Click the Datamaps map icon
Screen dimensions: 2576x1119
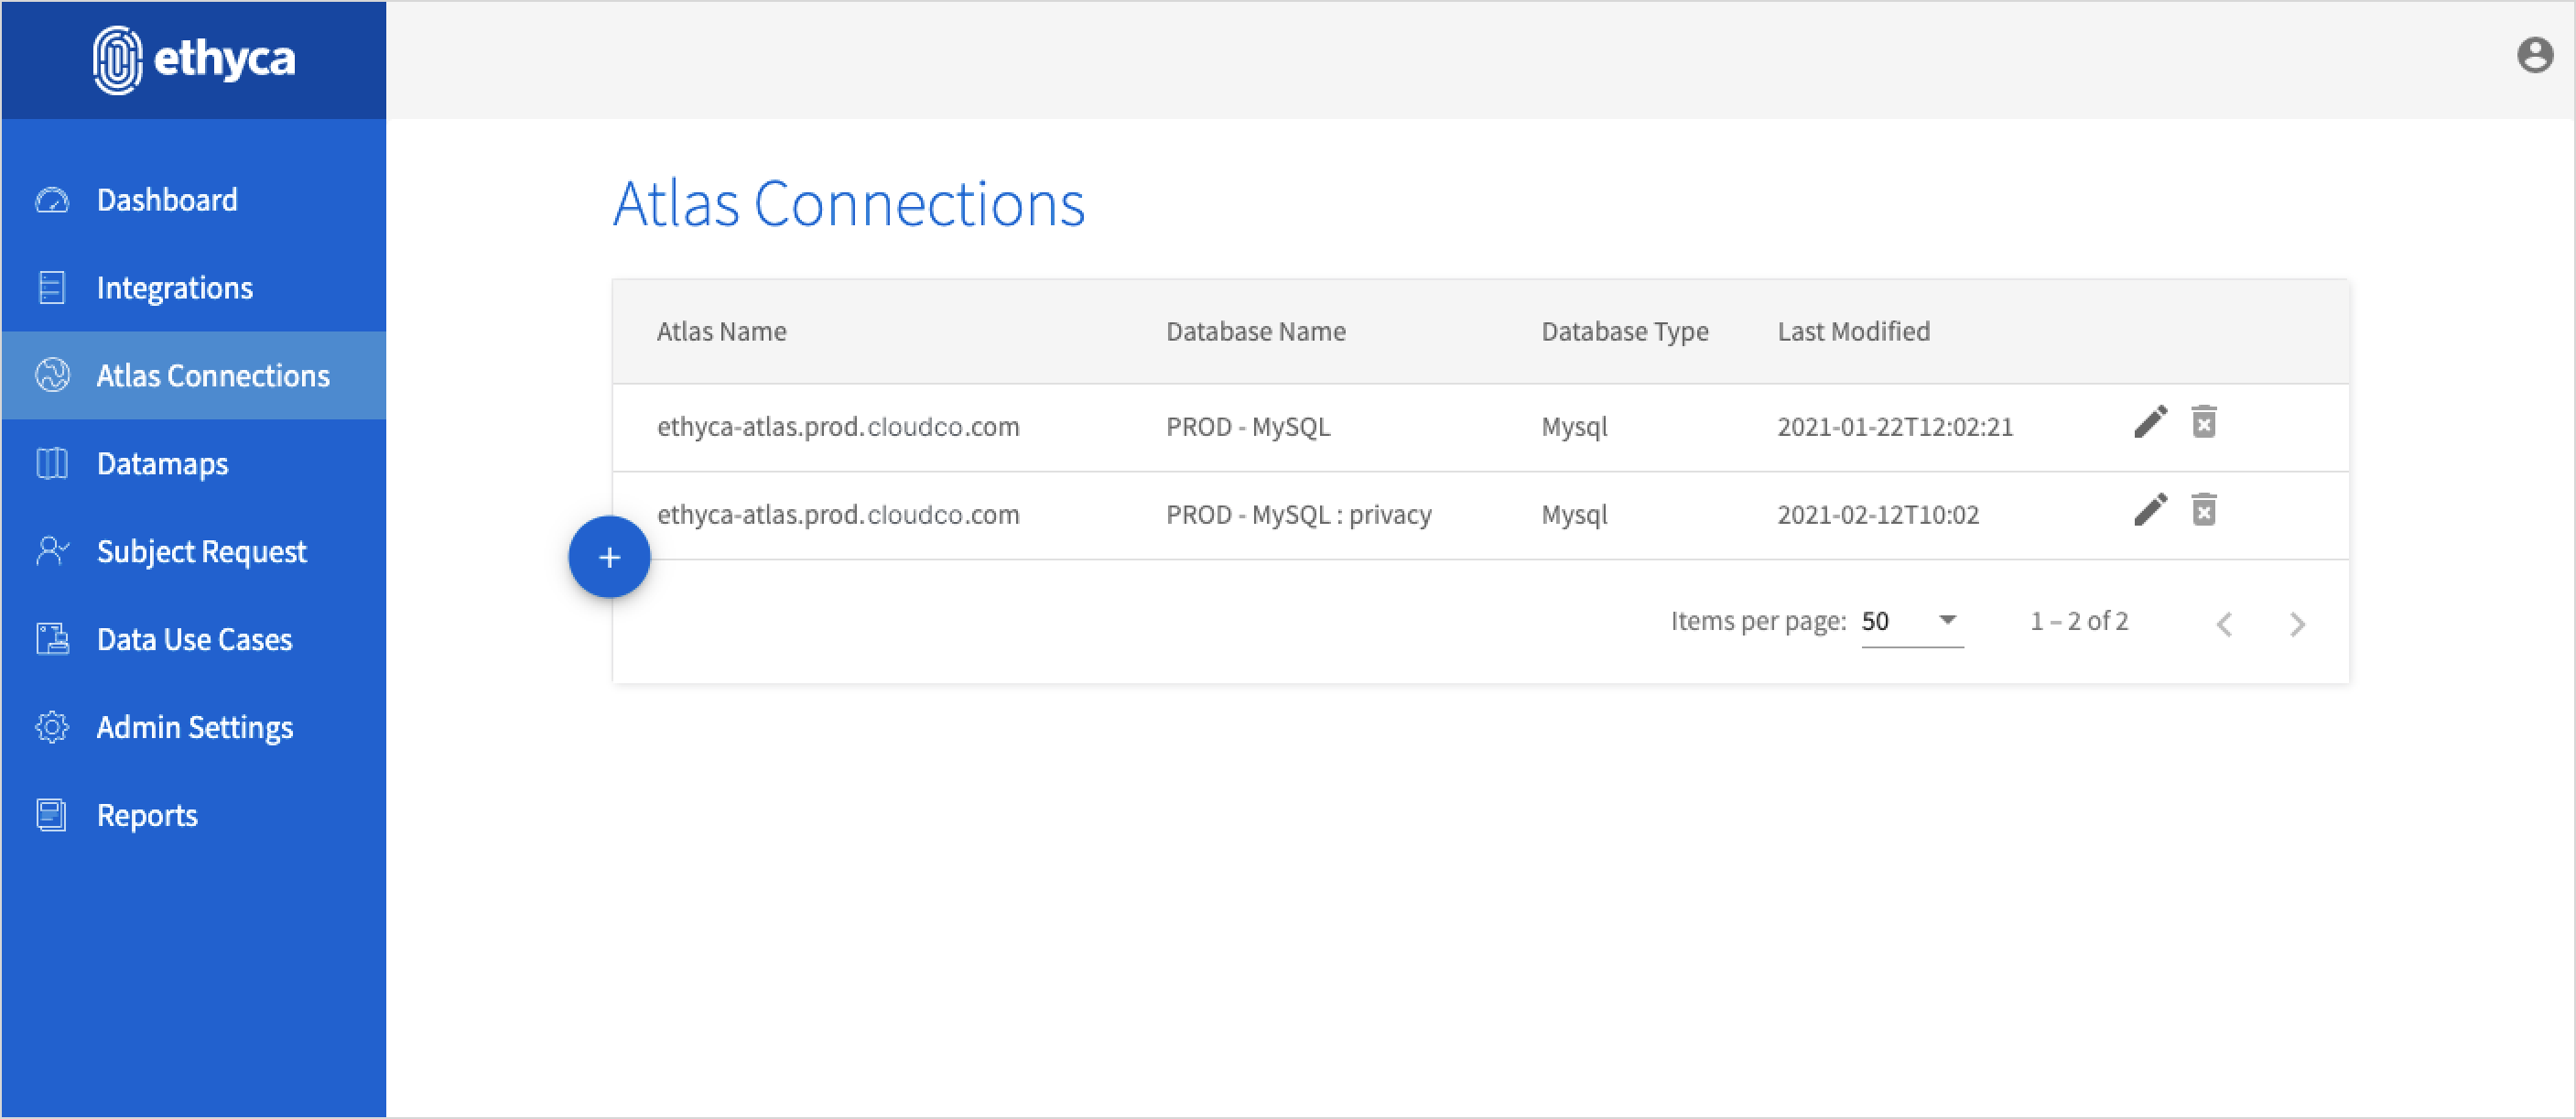(52, 464)
